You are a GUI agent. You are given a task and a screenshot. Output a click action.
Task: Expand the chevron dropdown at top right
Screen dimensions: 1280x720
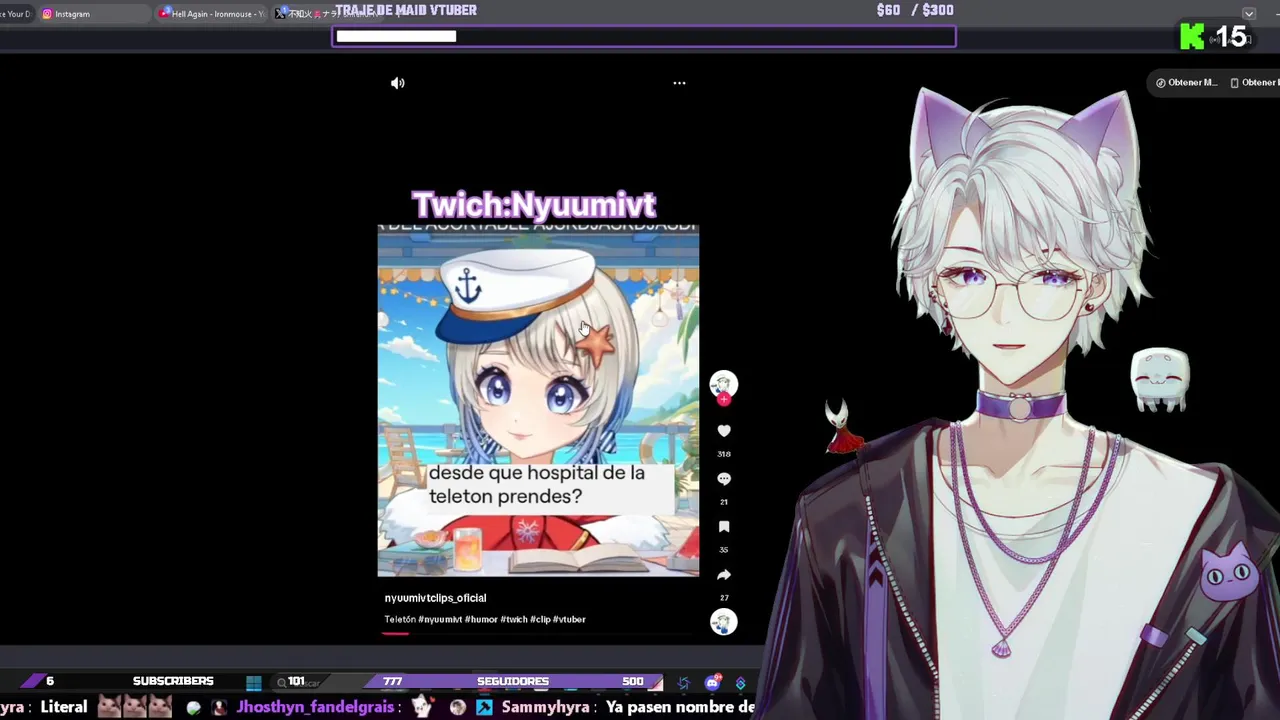1249,14
